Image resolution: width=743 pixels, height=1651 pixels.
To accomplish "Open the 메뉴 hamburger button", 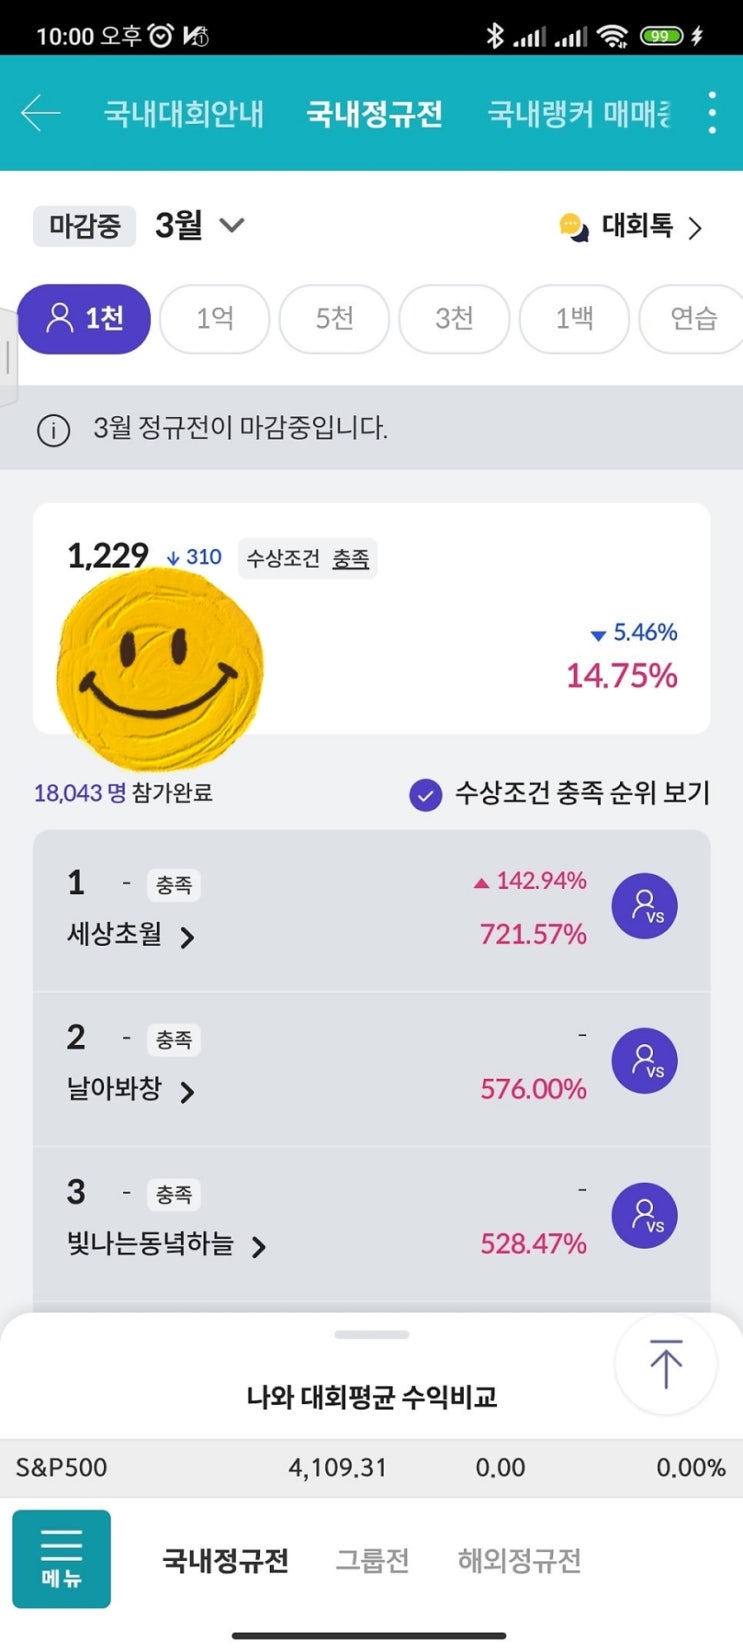I will pyautogui.click(x=61, y=1558).
